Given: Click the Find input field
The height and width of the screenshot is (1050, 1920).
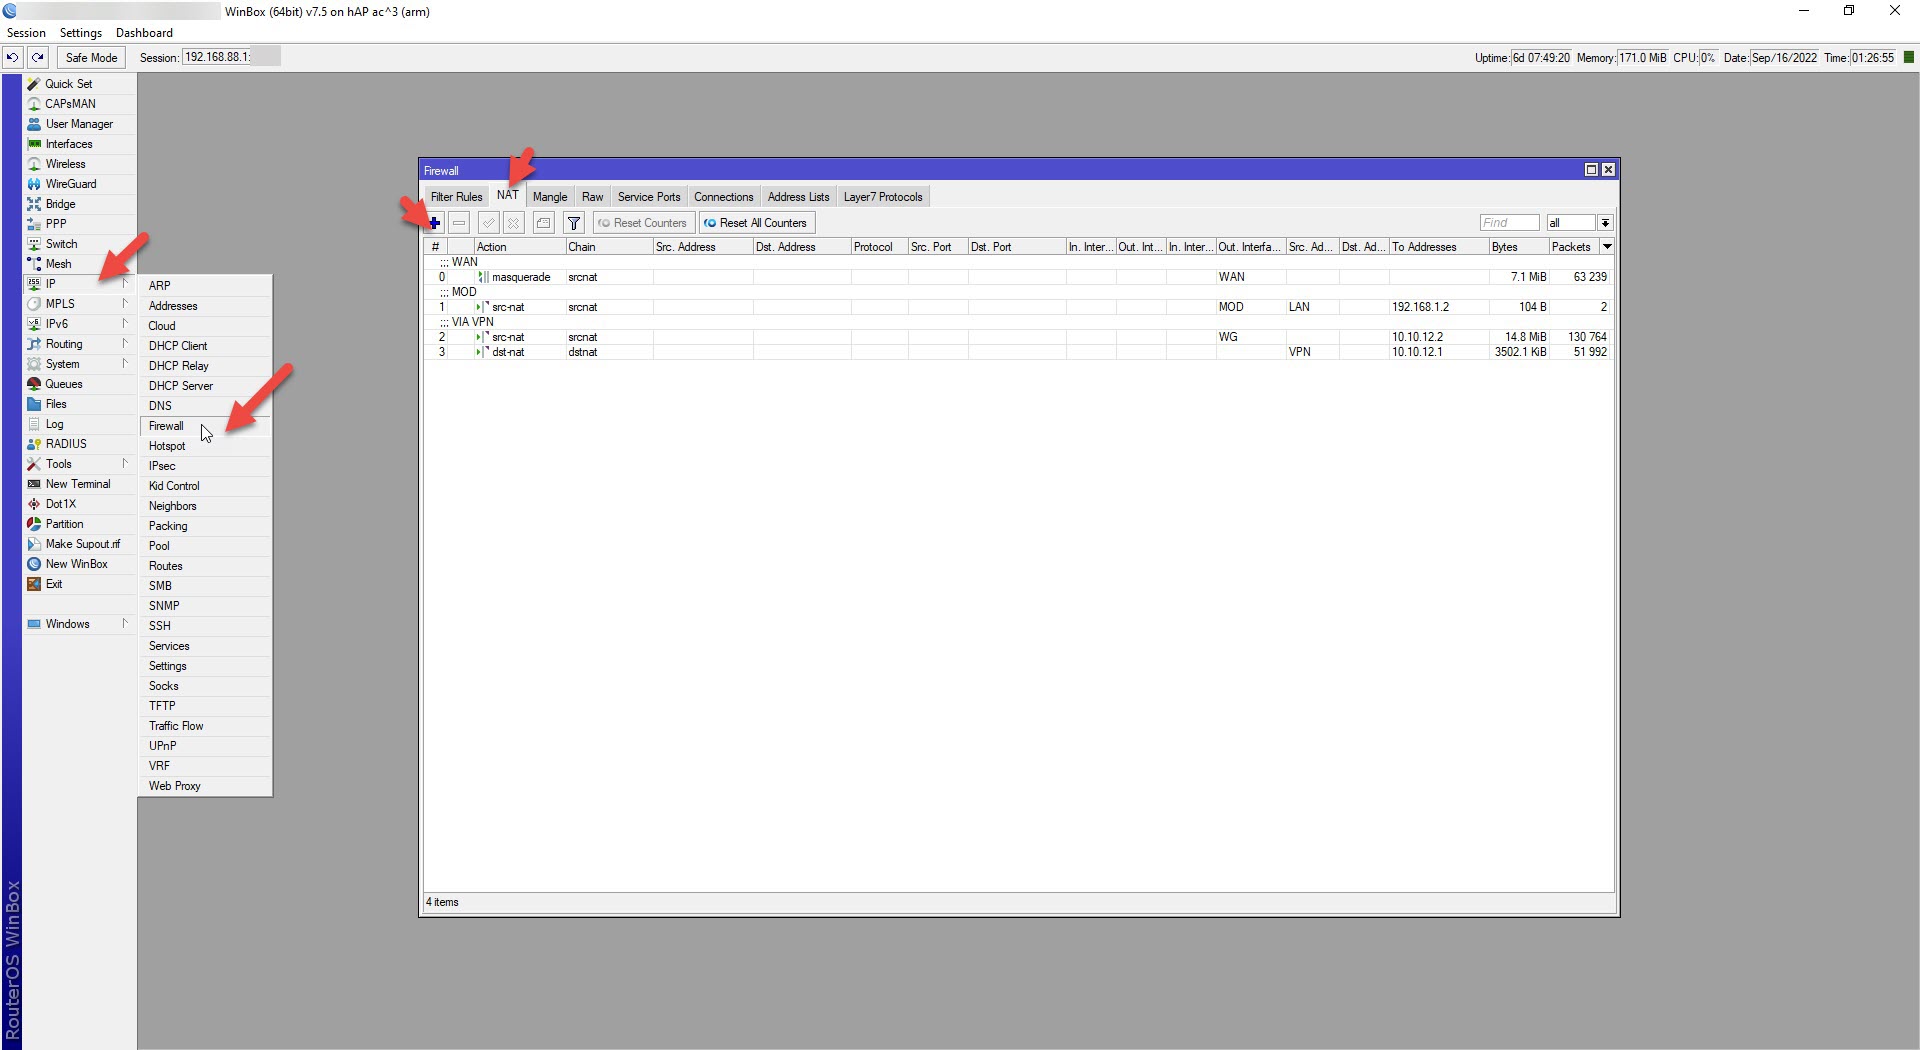Looking at the screenshot, I should click(x=1510, y=223).
